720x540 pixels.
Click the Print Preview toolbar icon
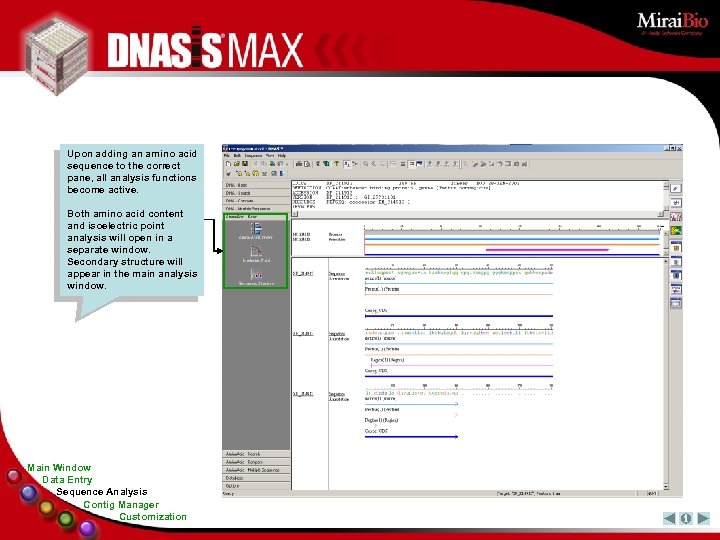pos(307,164)
